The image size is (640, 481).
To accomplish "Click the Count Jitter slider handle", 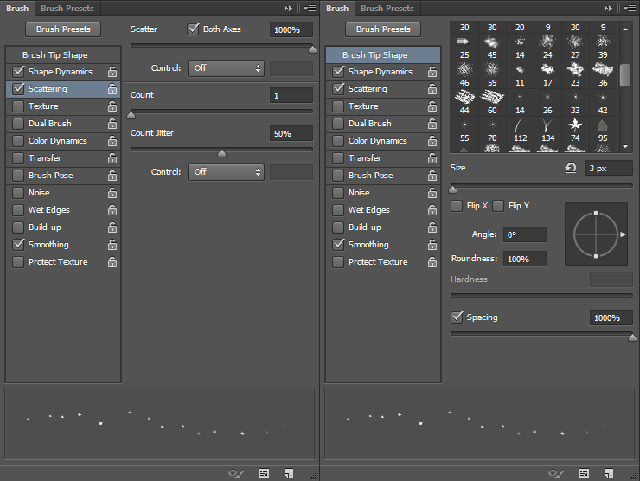I will (x=222, y=153).
